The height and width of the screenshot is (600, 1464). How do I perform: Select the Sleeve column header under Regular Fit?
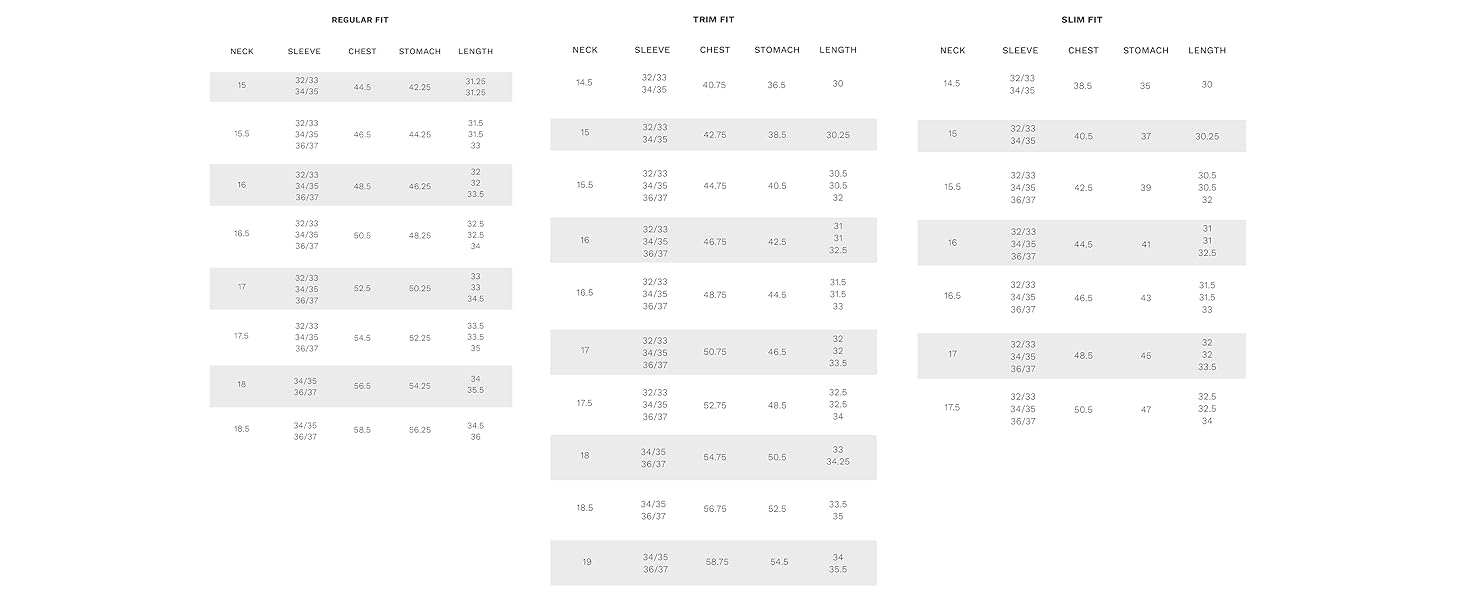tap(304, 51)
